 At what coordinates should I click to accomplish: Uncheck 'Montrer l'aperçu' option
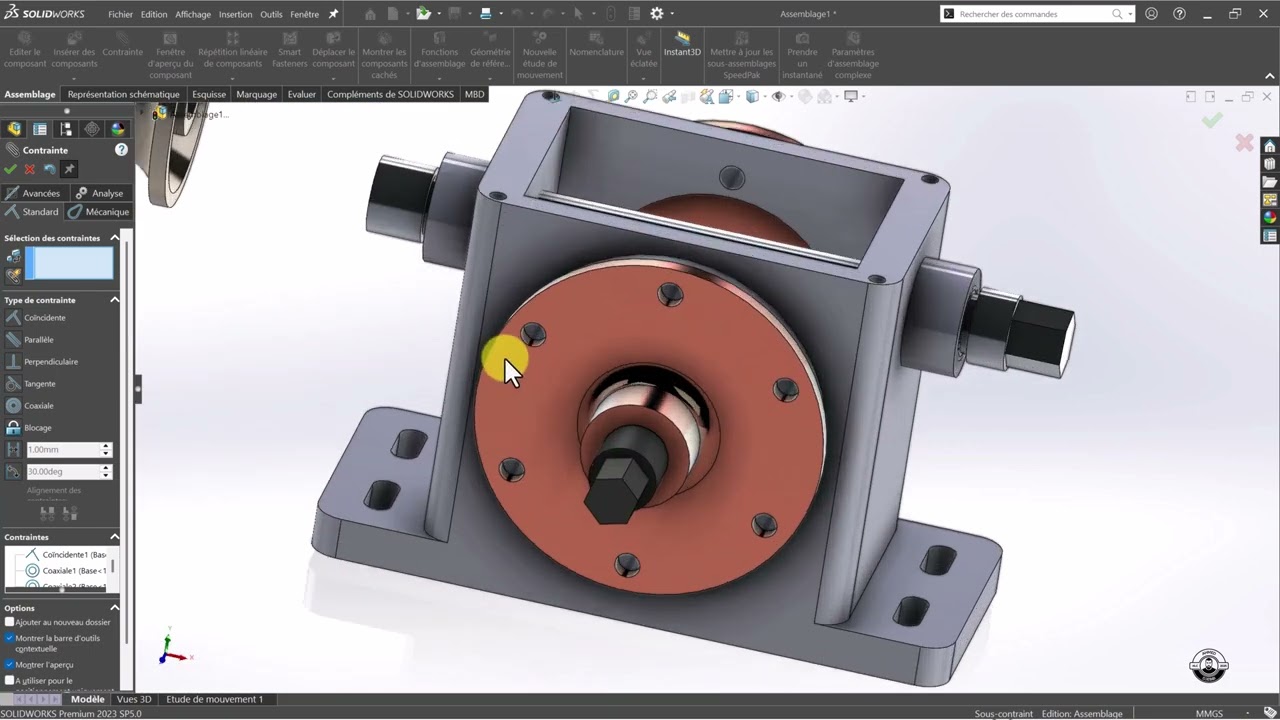10,665
